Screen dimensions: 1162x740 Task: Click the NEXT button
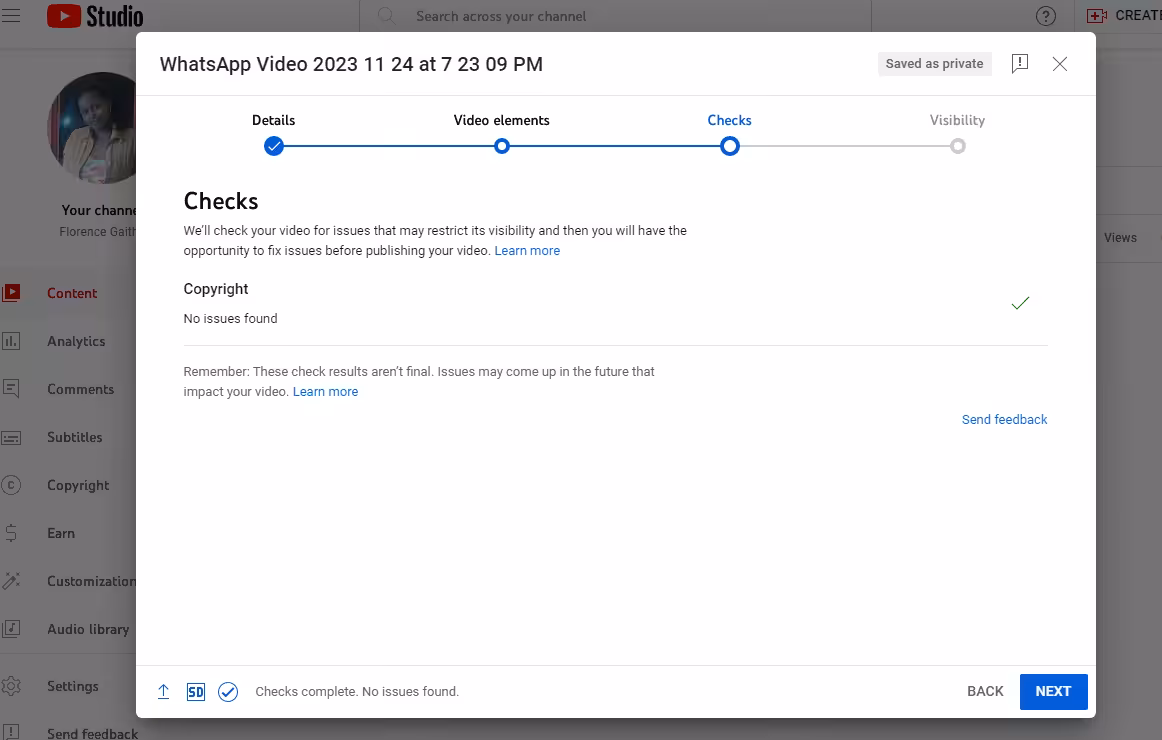point(1053,692)
